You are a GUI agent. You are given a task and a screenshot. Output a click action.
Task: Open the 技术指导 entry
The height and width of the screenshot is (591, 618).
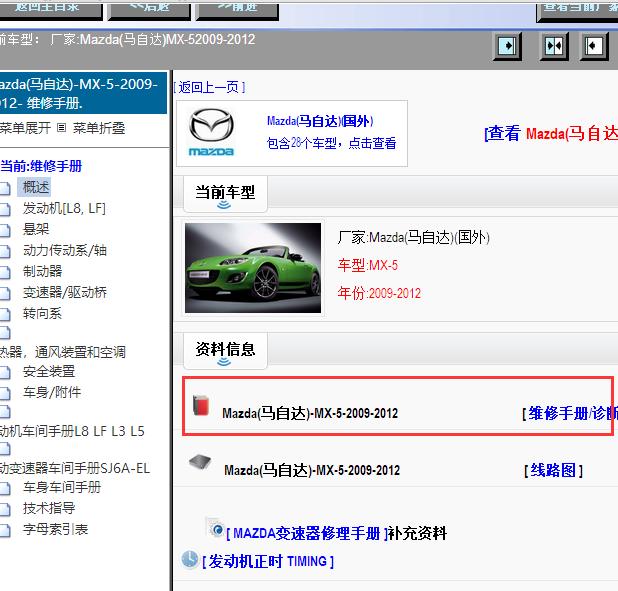[x=48, y=508]
